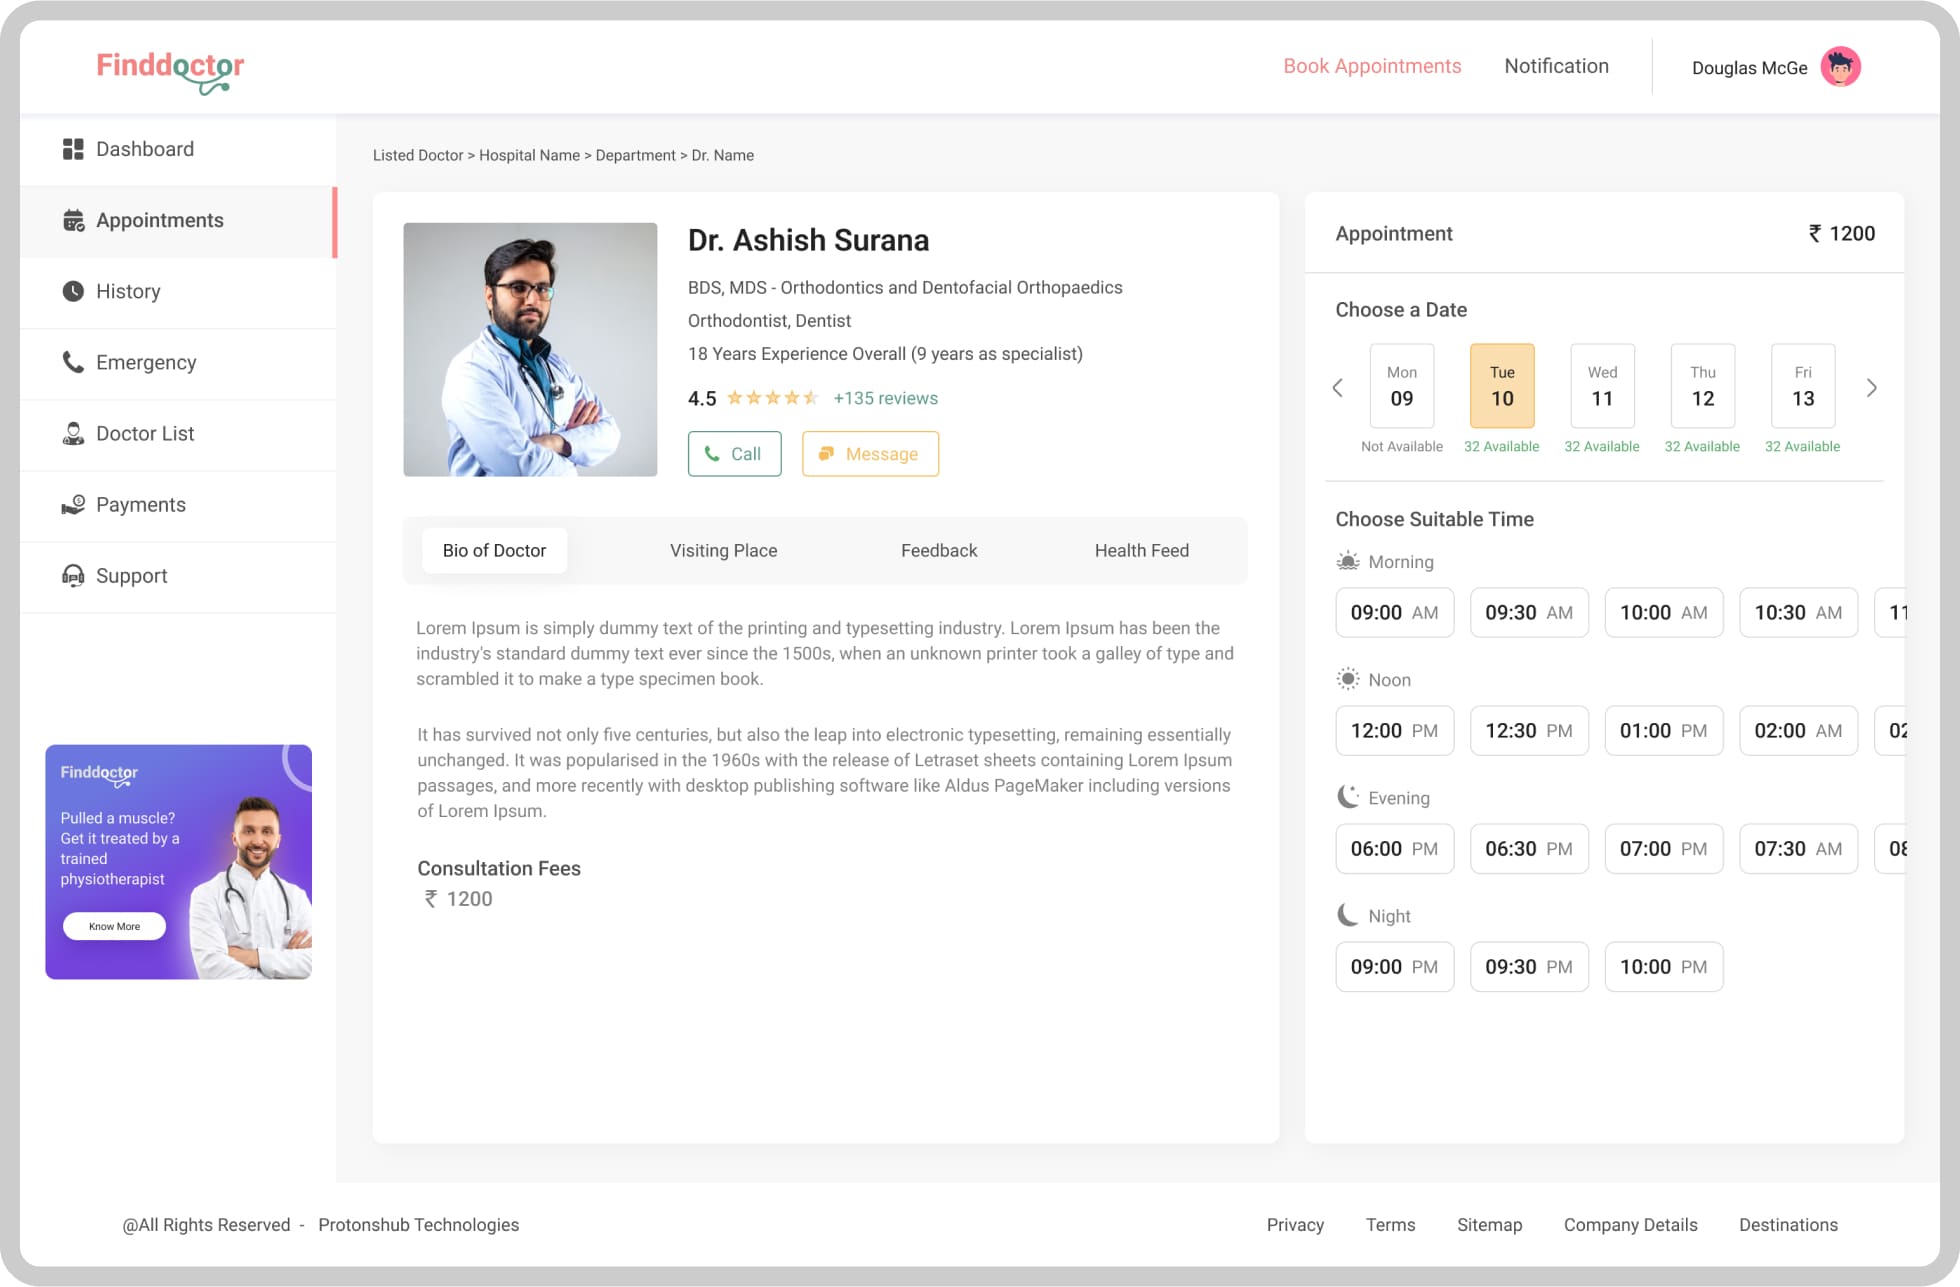1960x1287 pixels.
Task: Choose the 09:30 PM slot
Action: [1529, 967]
